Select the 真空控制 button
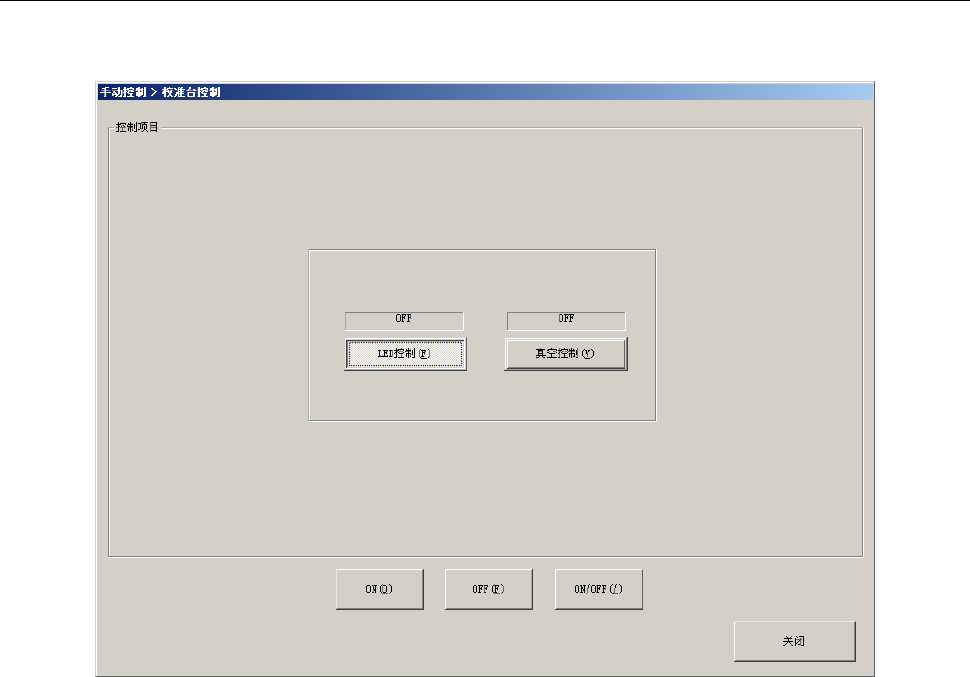Viewport: 970px width, 677px height. tap(566, 354)
